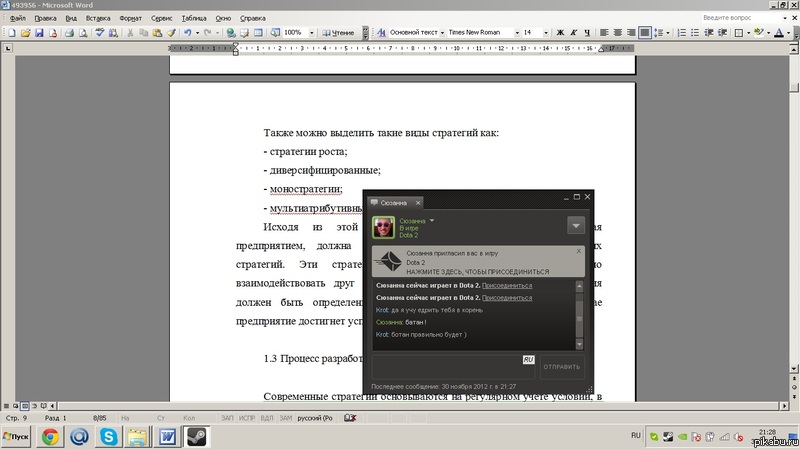Launch Google Chrome from the taskbar
This screenshot has height=449, width=800.
[x=50, y=437]
